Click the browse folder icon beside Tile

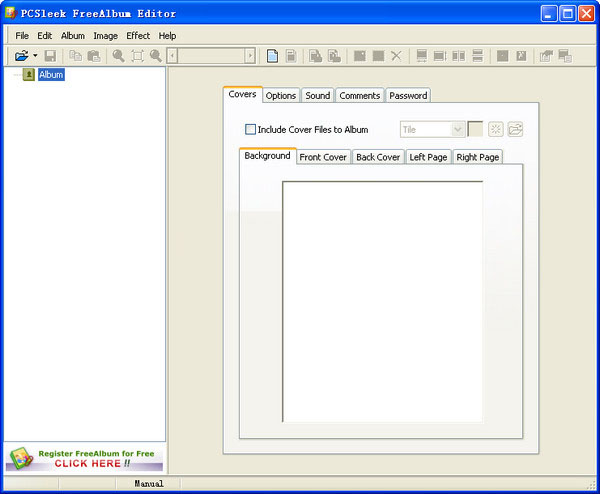[515, 129]
